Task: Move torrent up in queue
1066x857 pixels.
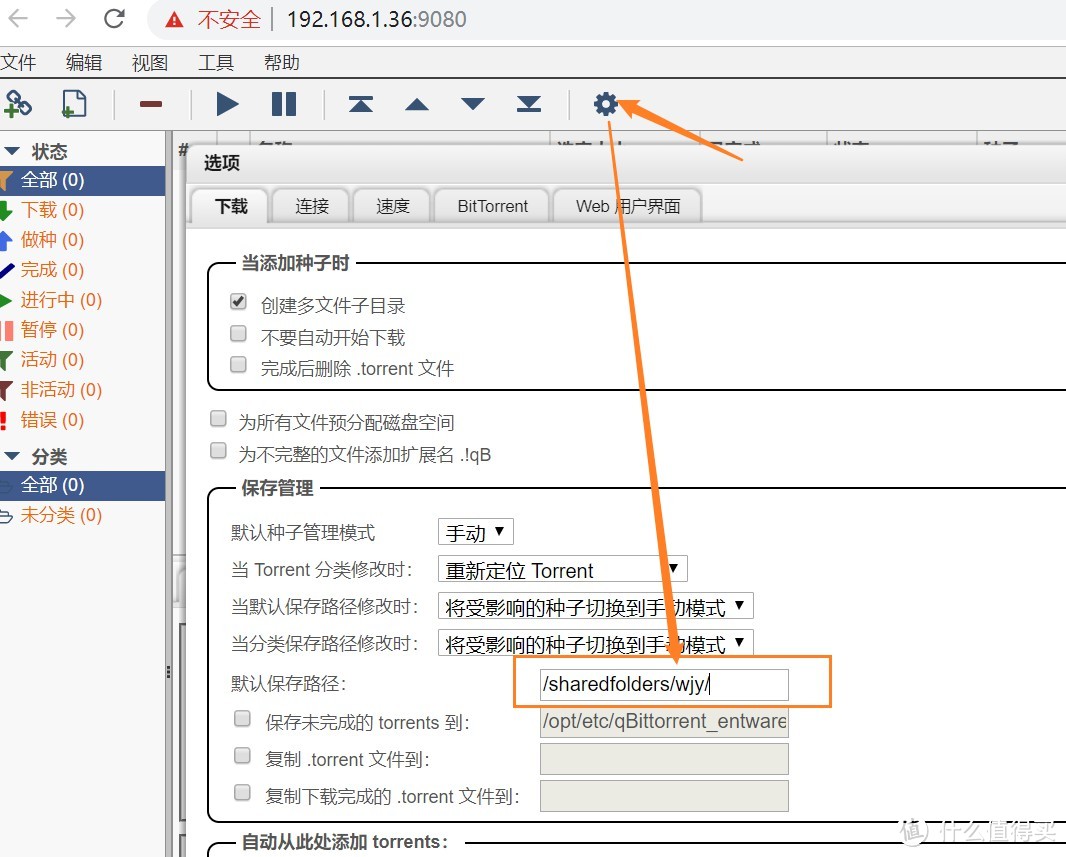Action: (x=417, y=104)
